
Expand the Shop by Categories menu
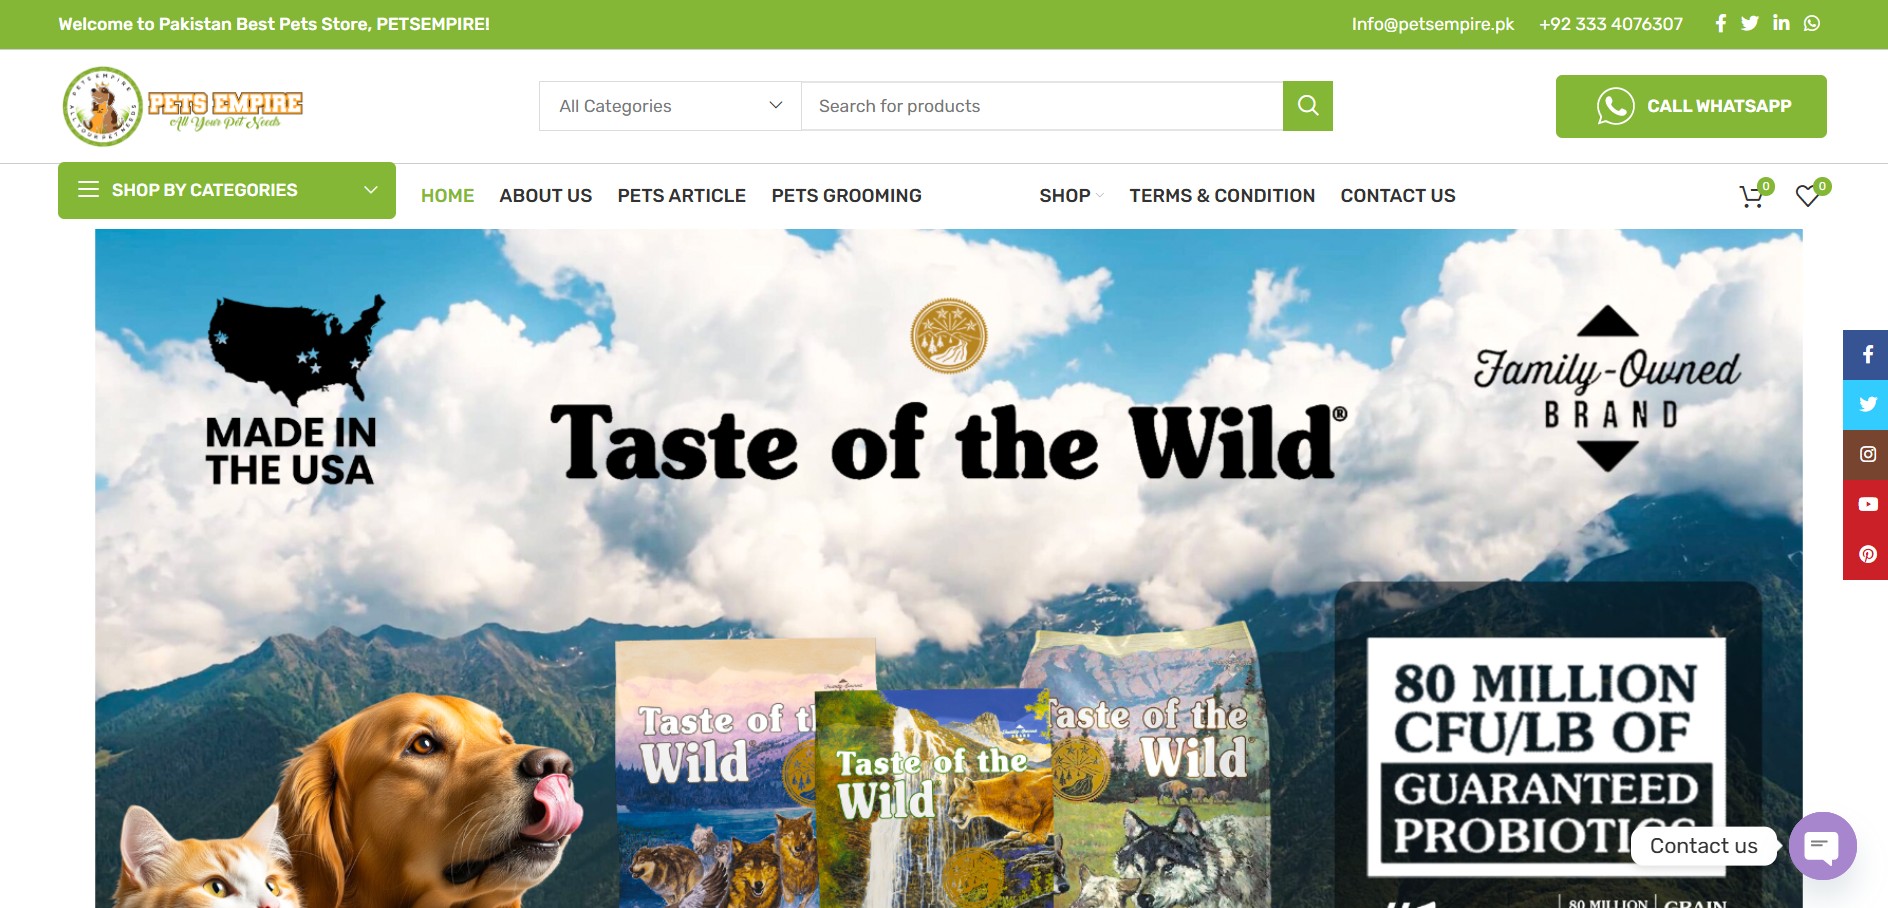[x=227, y=190]
